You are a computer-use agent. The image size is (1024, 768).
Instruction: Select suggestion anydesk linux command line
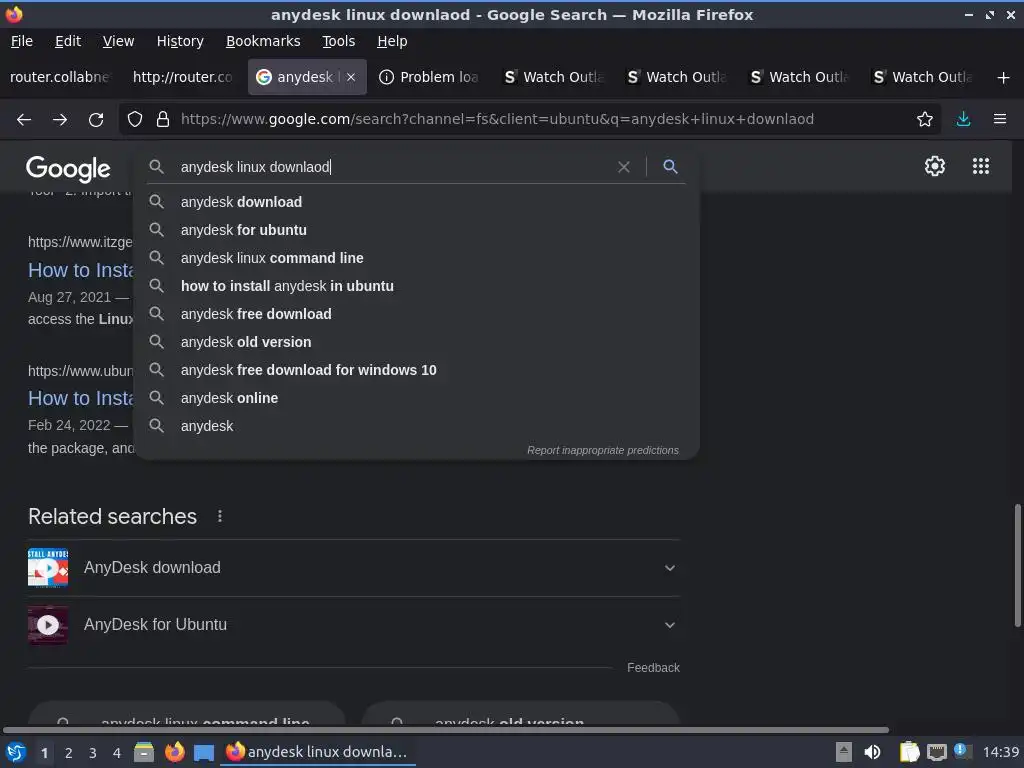tap(416, 259)
